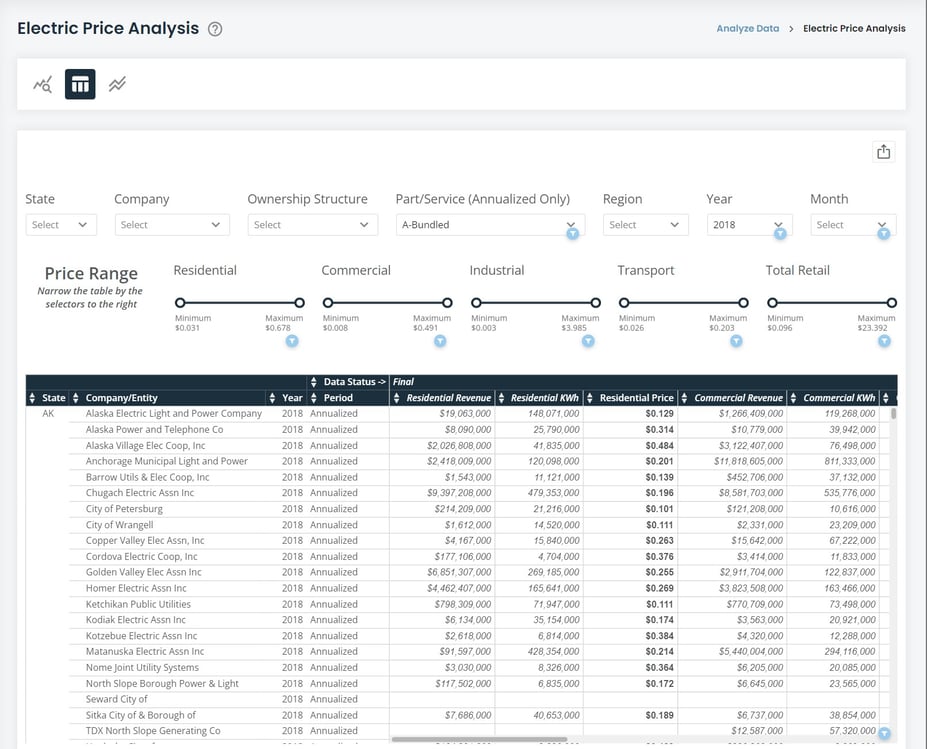This screenshot has height=749, width=927.
Task: Select the trend lines view icon
Action: 117,85
